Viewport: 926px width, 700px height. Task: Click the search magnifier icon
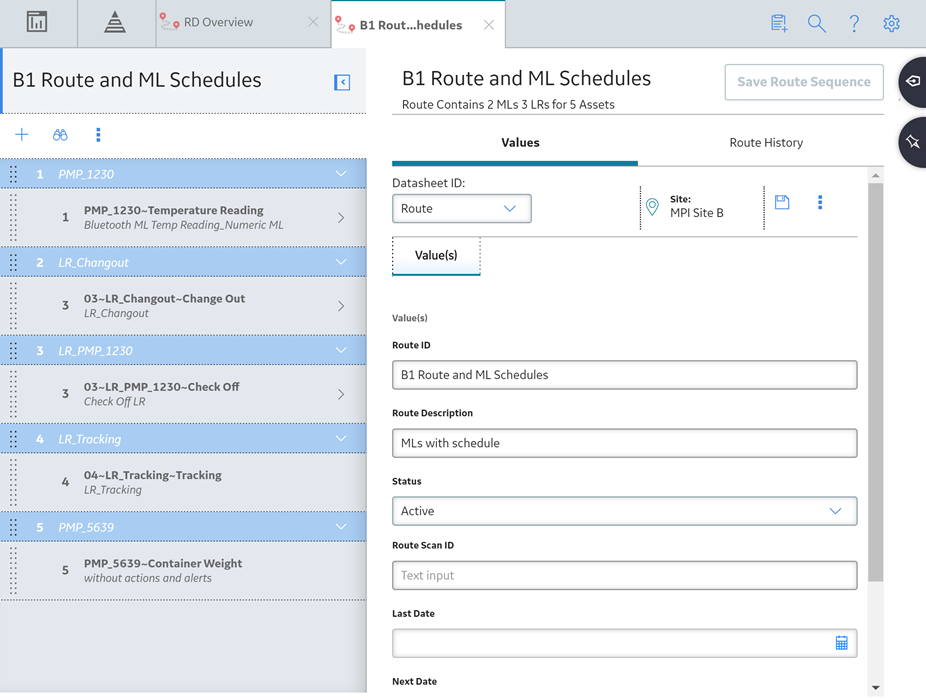pyautogui.click(x=816, y=24)
